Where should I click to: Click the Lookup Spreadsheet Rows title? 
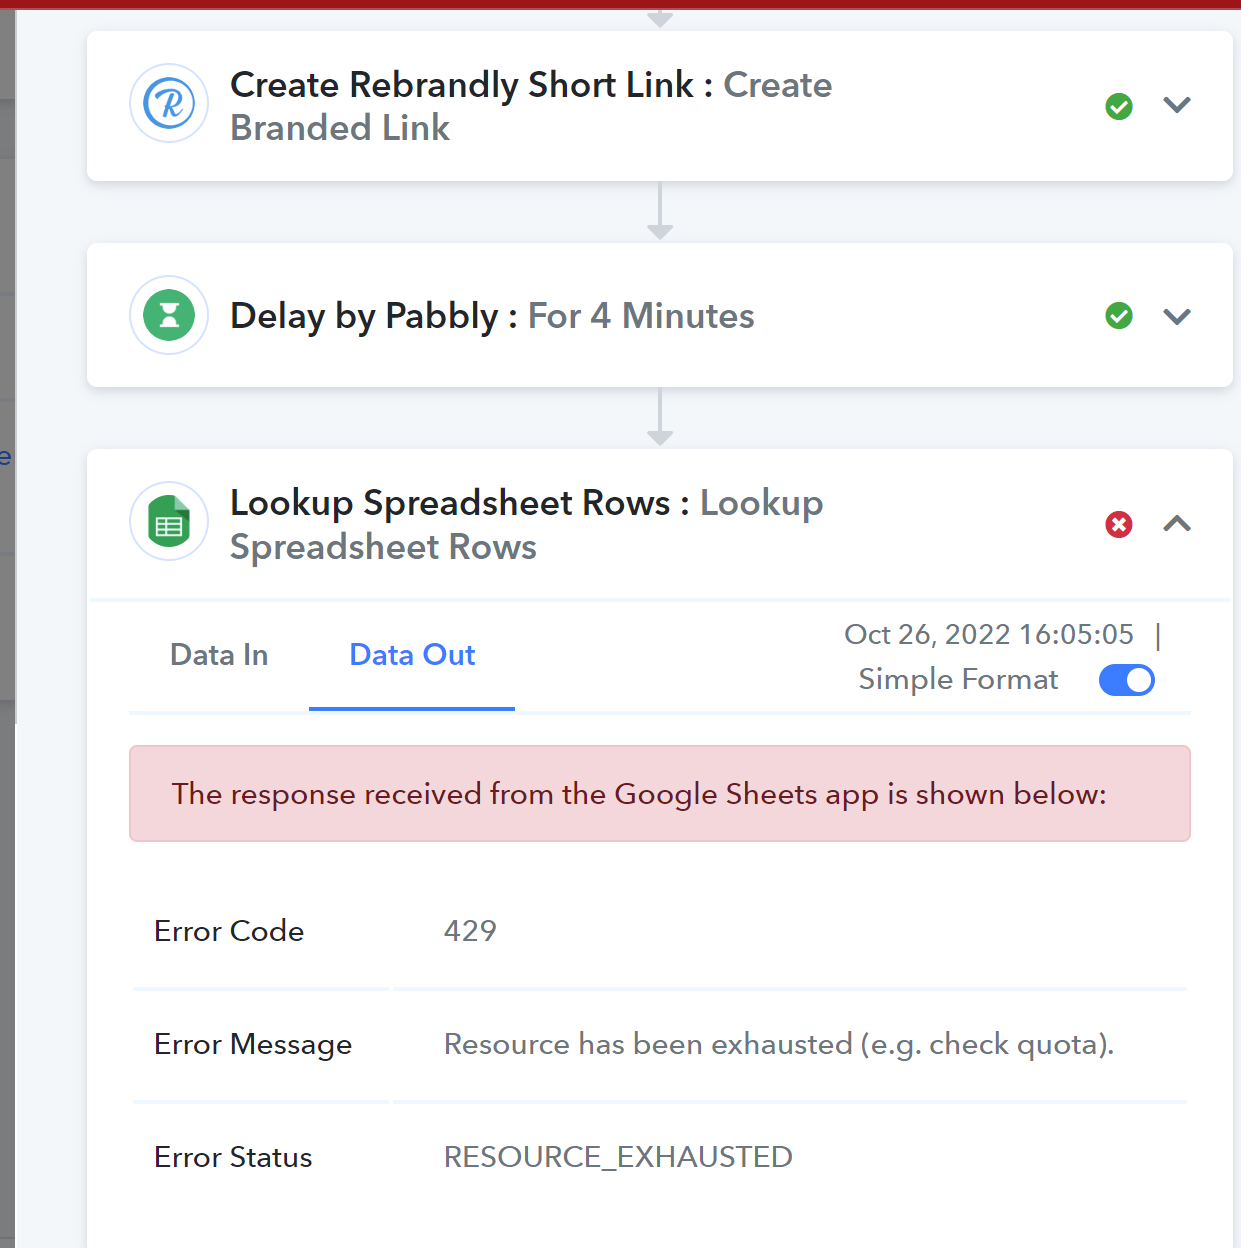click(x=527, y=524)
